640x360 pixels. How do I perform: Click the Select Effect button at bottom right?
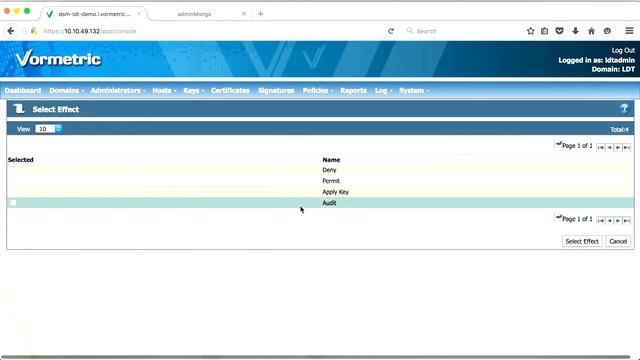click(582, 241)
